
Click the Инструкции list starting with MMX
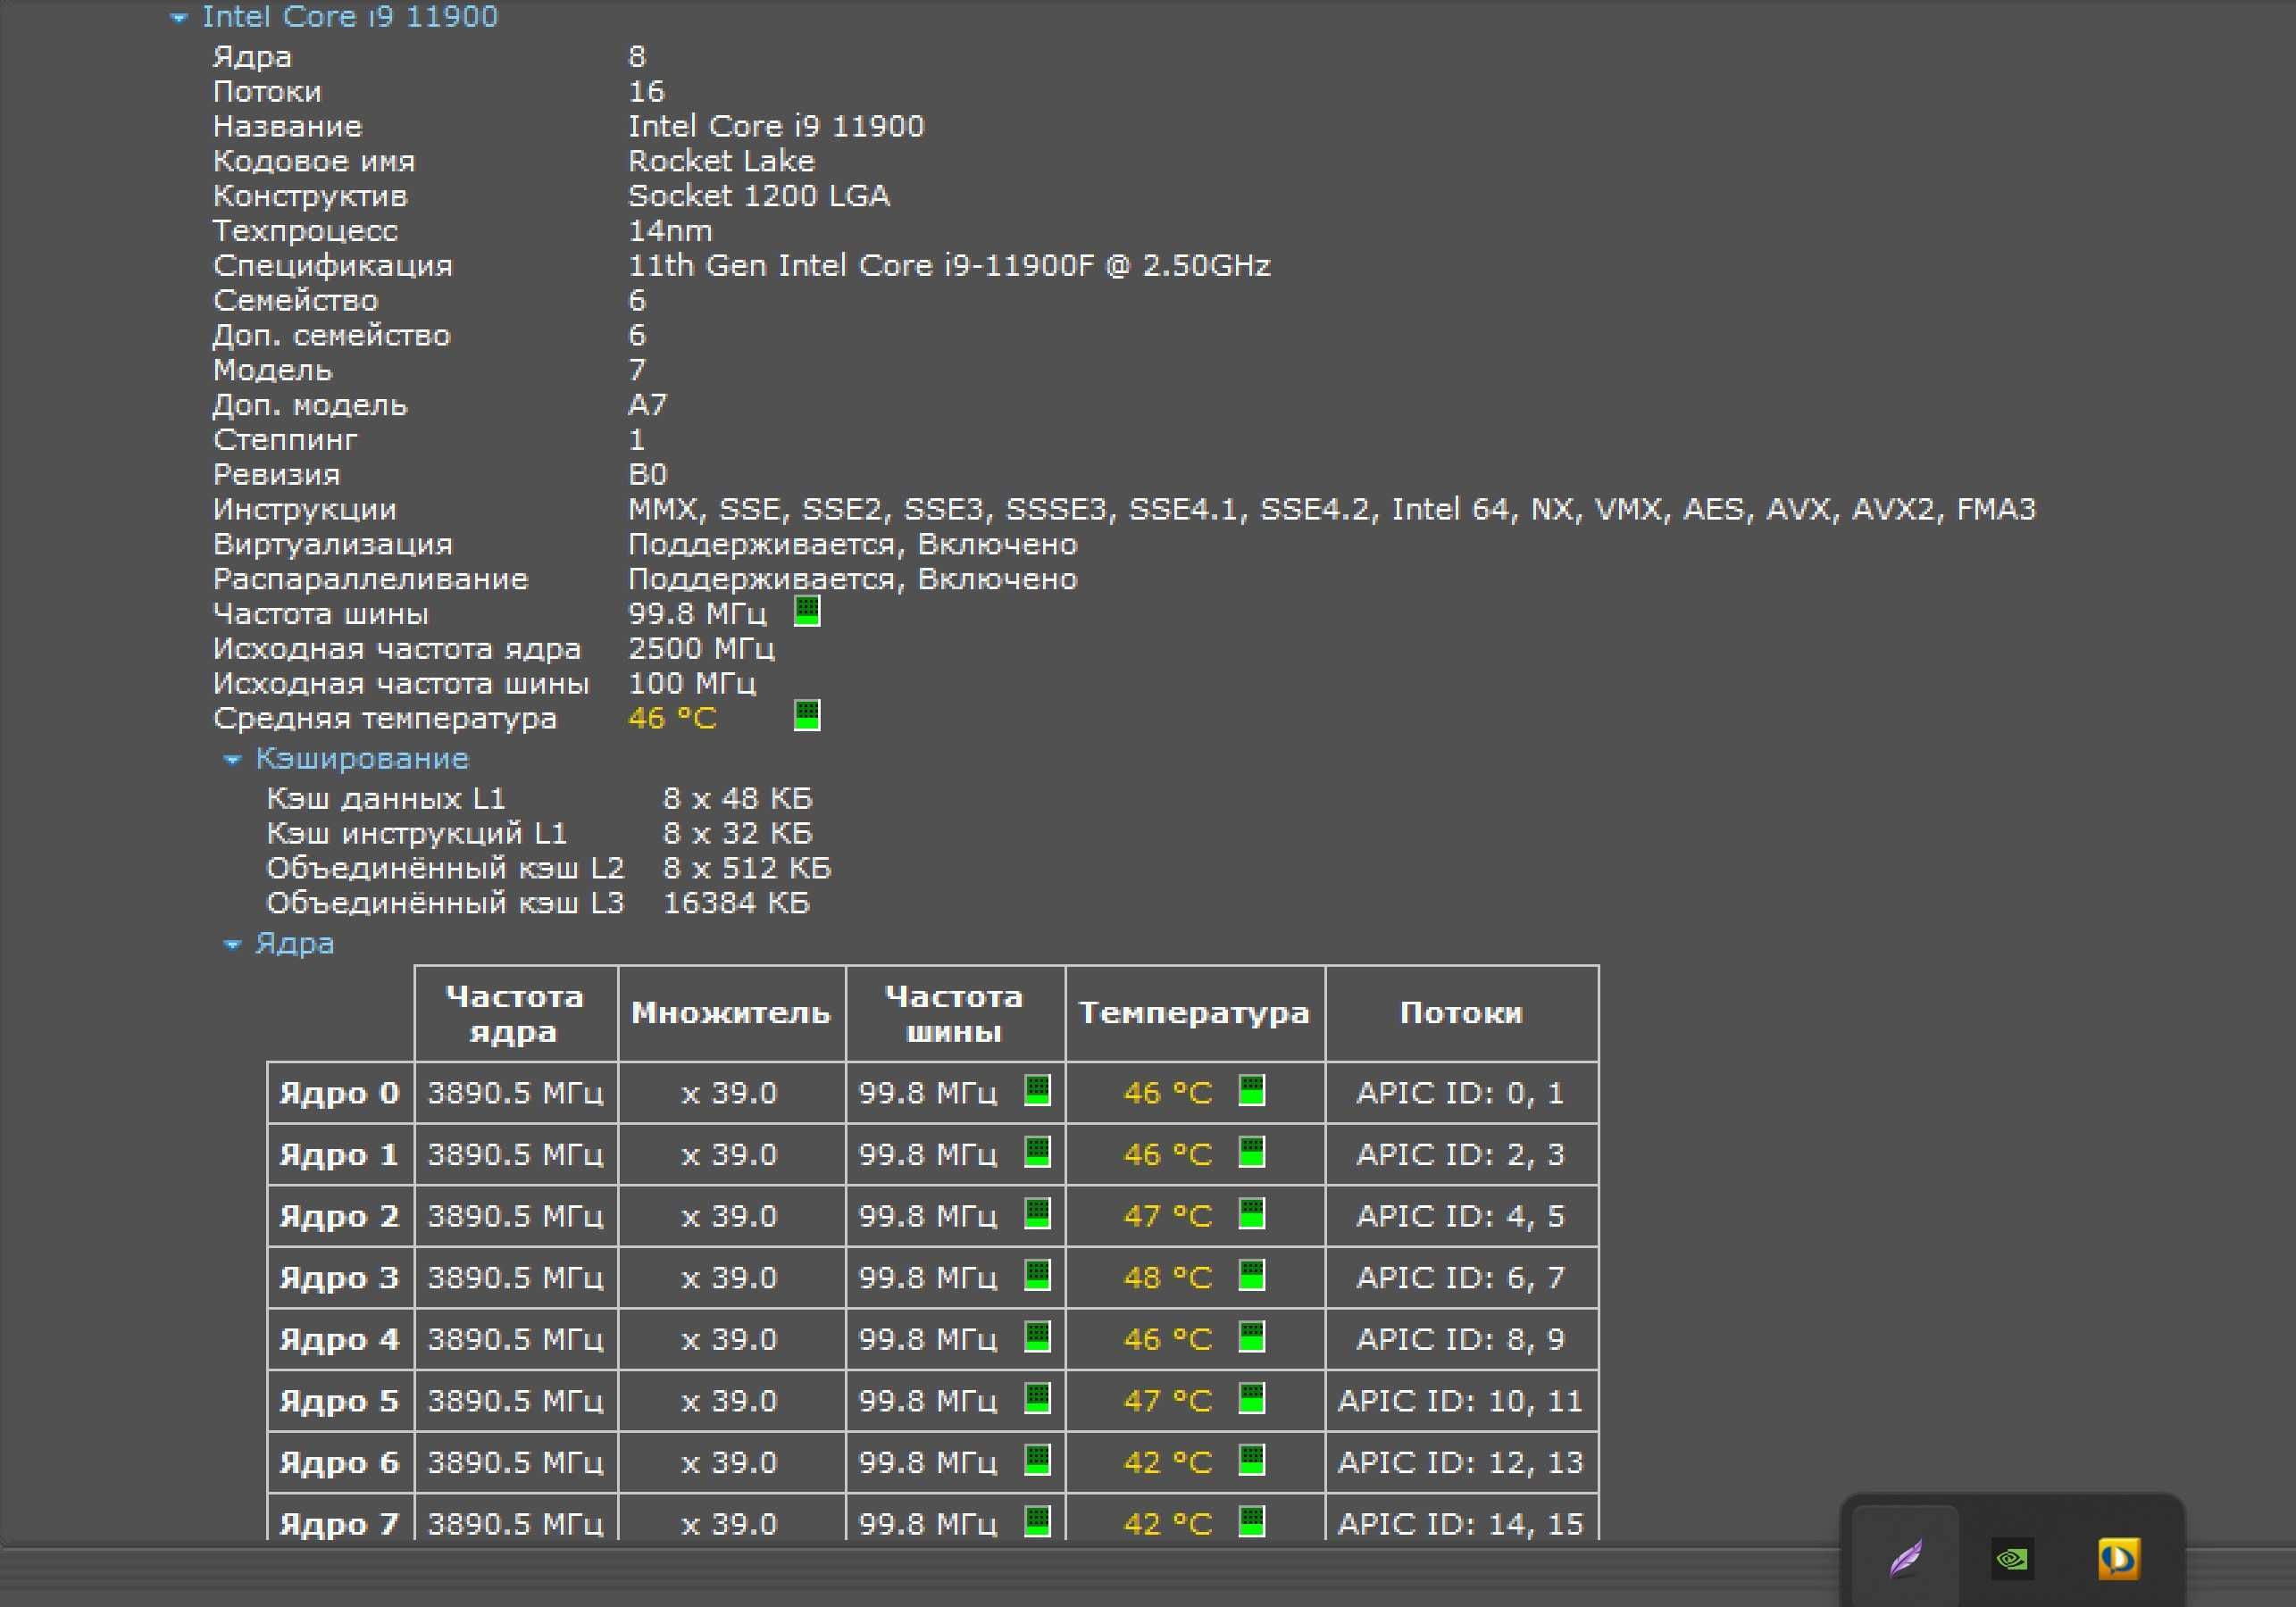pos(1331,510)
